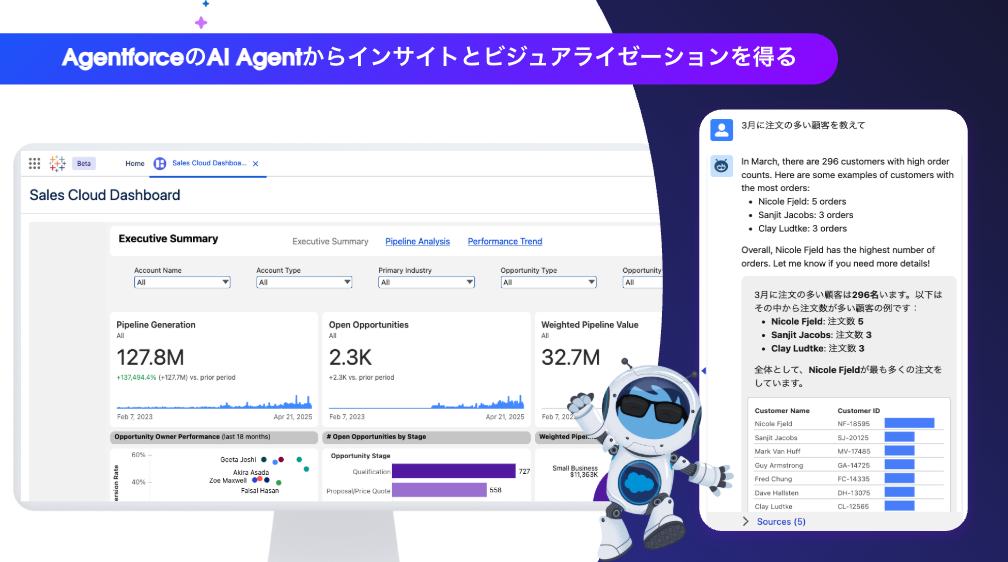Open the Opportunity Type dropdown
The image size is (1008, 562).
[548, 282]
